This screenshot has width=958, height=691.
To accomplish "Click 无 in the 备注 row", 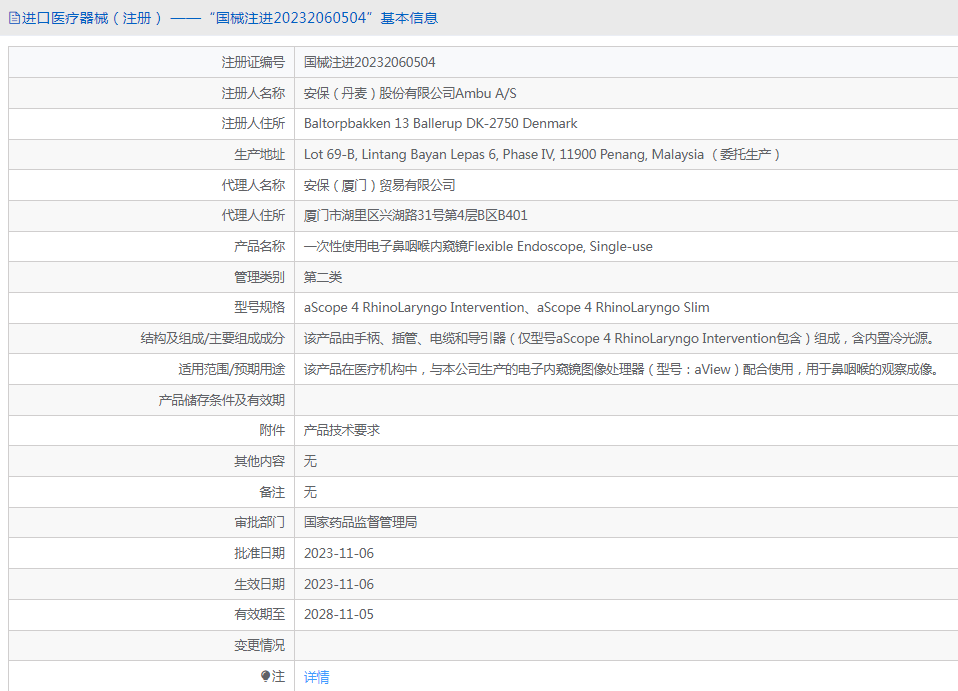I will click(310, 492).
